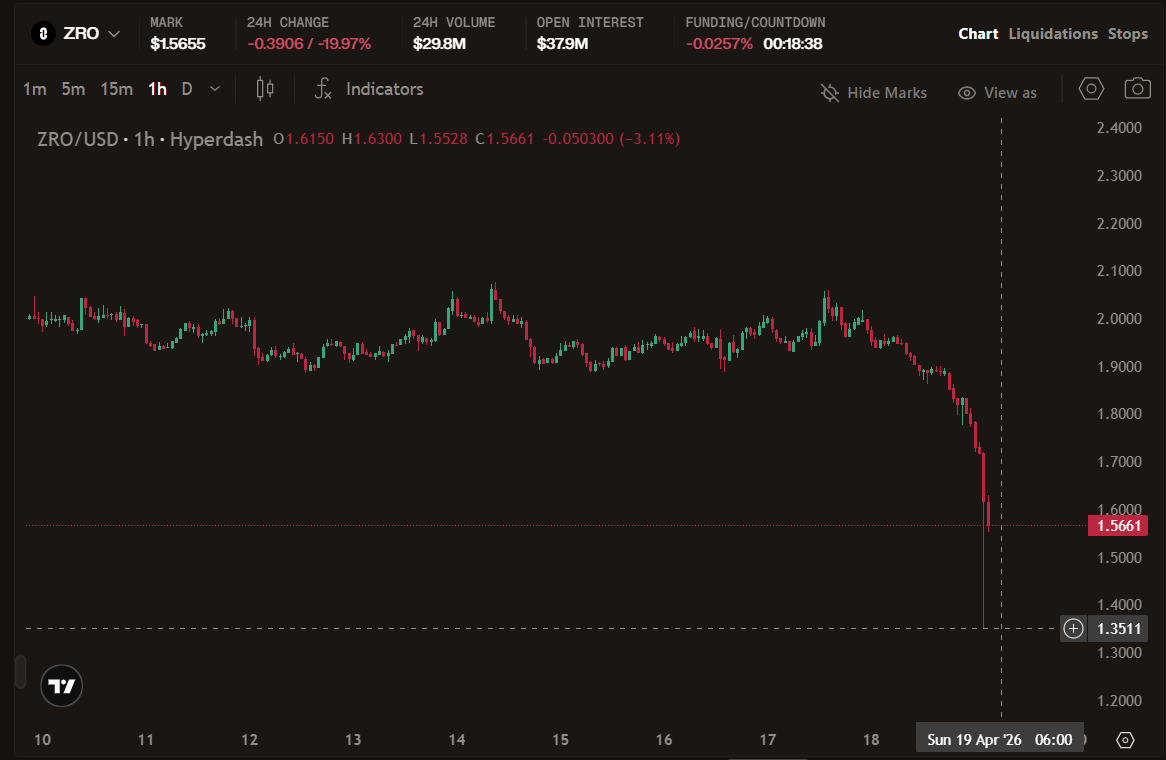
Task: Click date 18 on the time axis
Action: point(871,740)
